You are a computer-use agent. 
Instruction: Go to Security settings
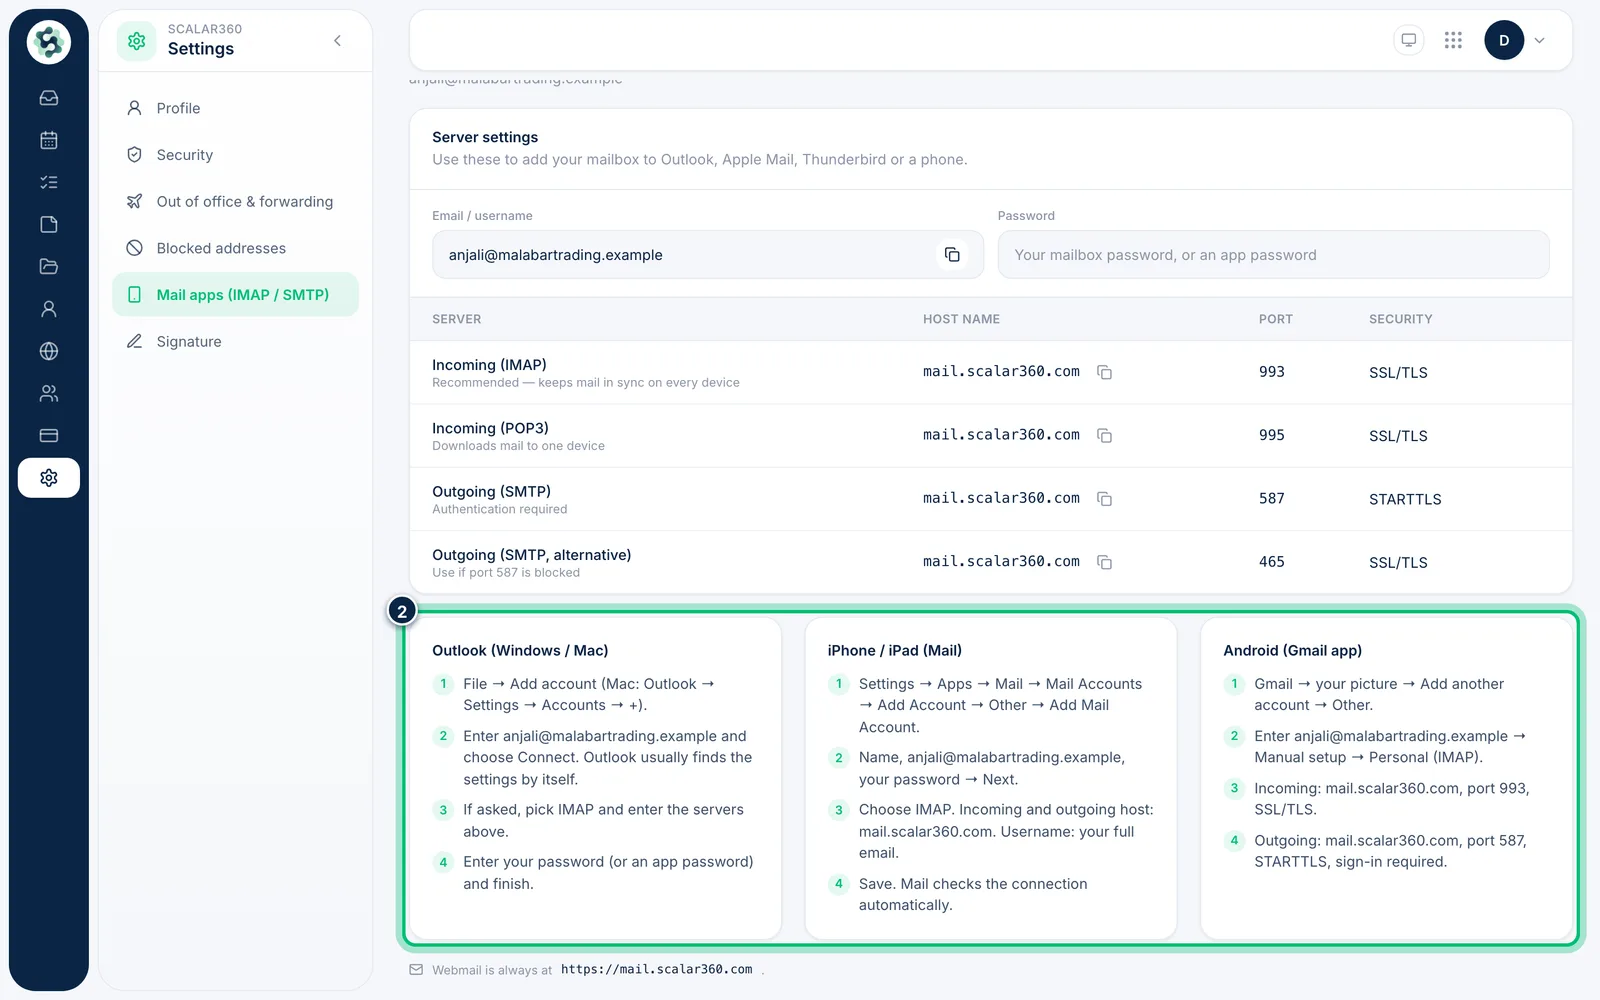235,155
